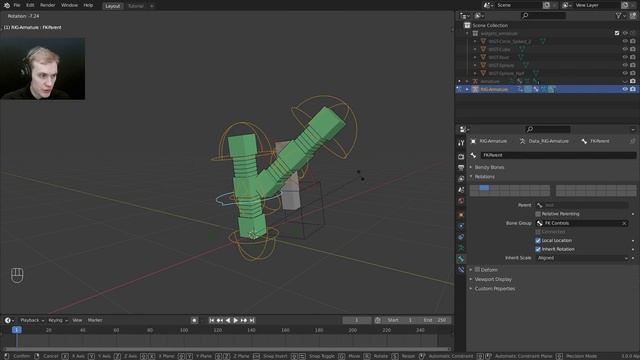Open the outliner filter dropdown

[x=620, y=16]
